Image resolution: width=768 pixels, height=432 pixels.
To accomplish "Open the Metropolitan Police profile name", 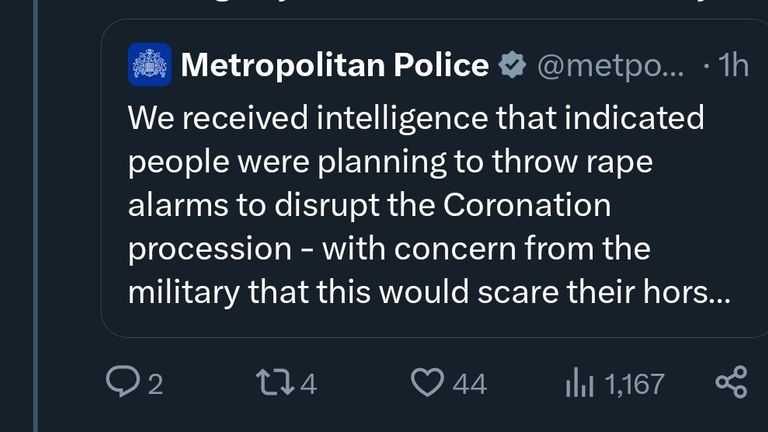I will (x=335, y=65).
